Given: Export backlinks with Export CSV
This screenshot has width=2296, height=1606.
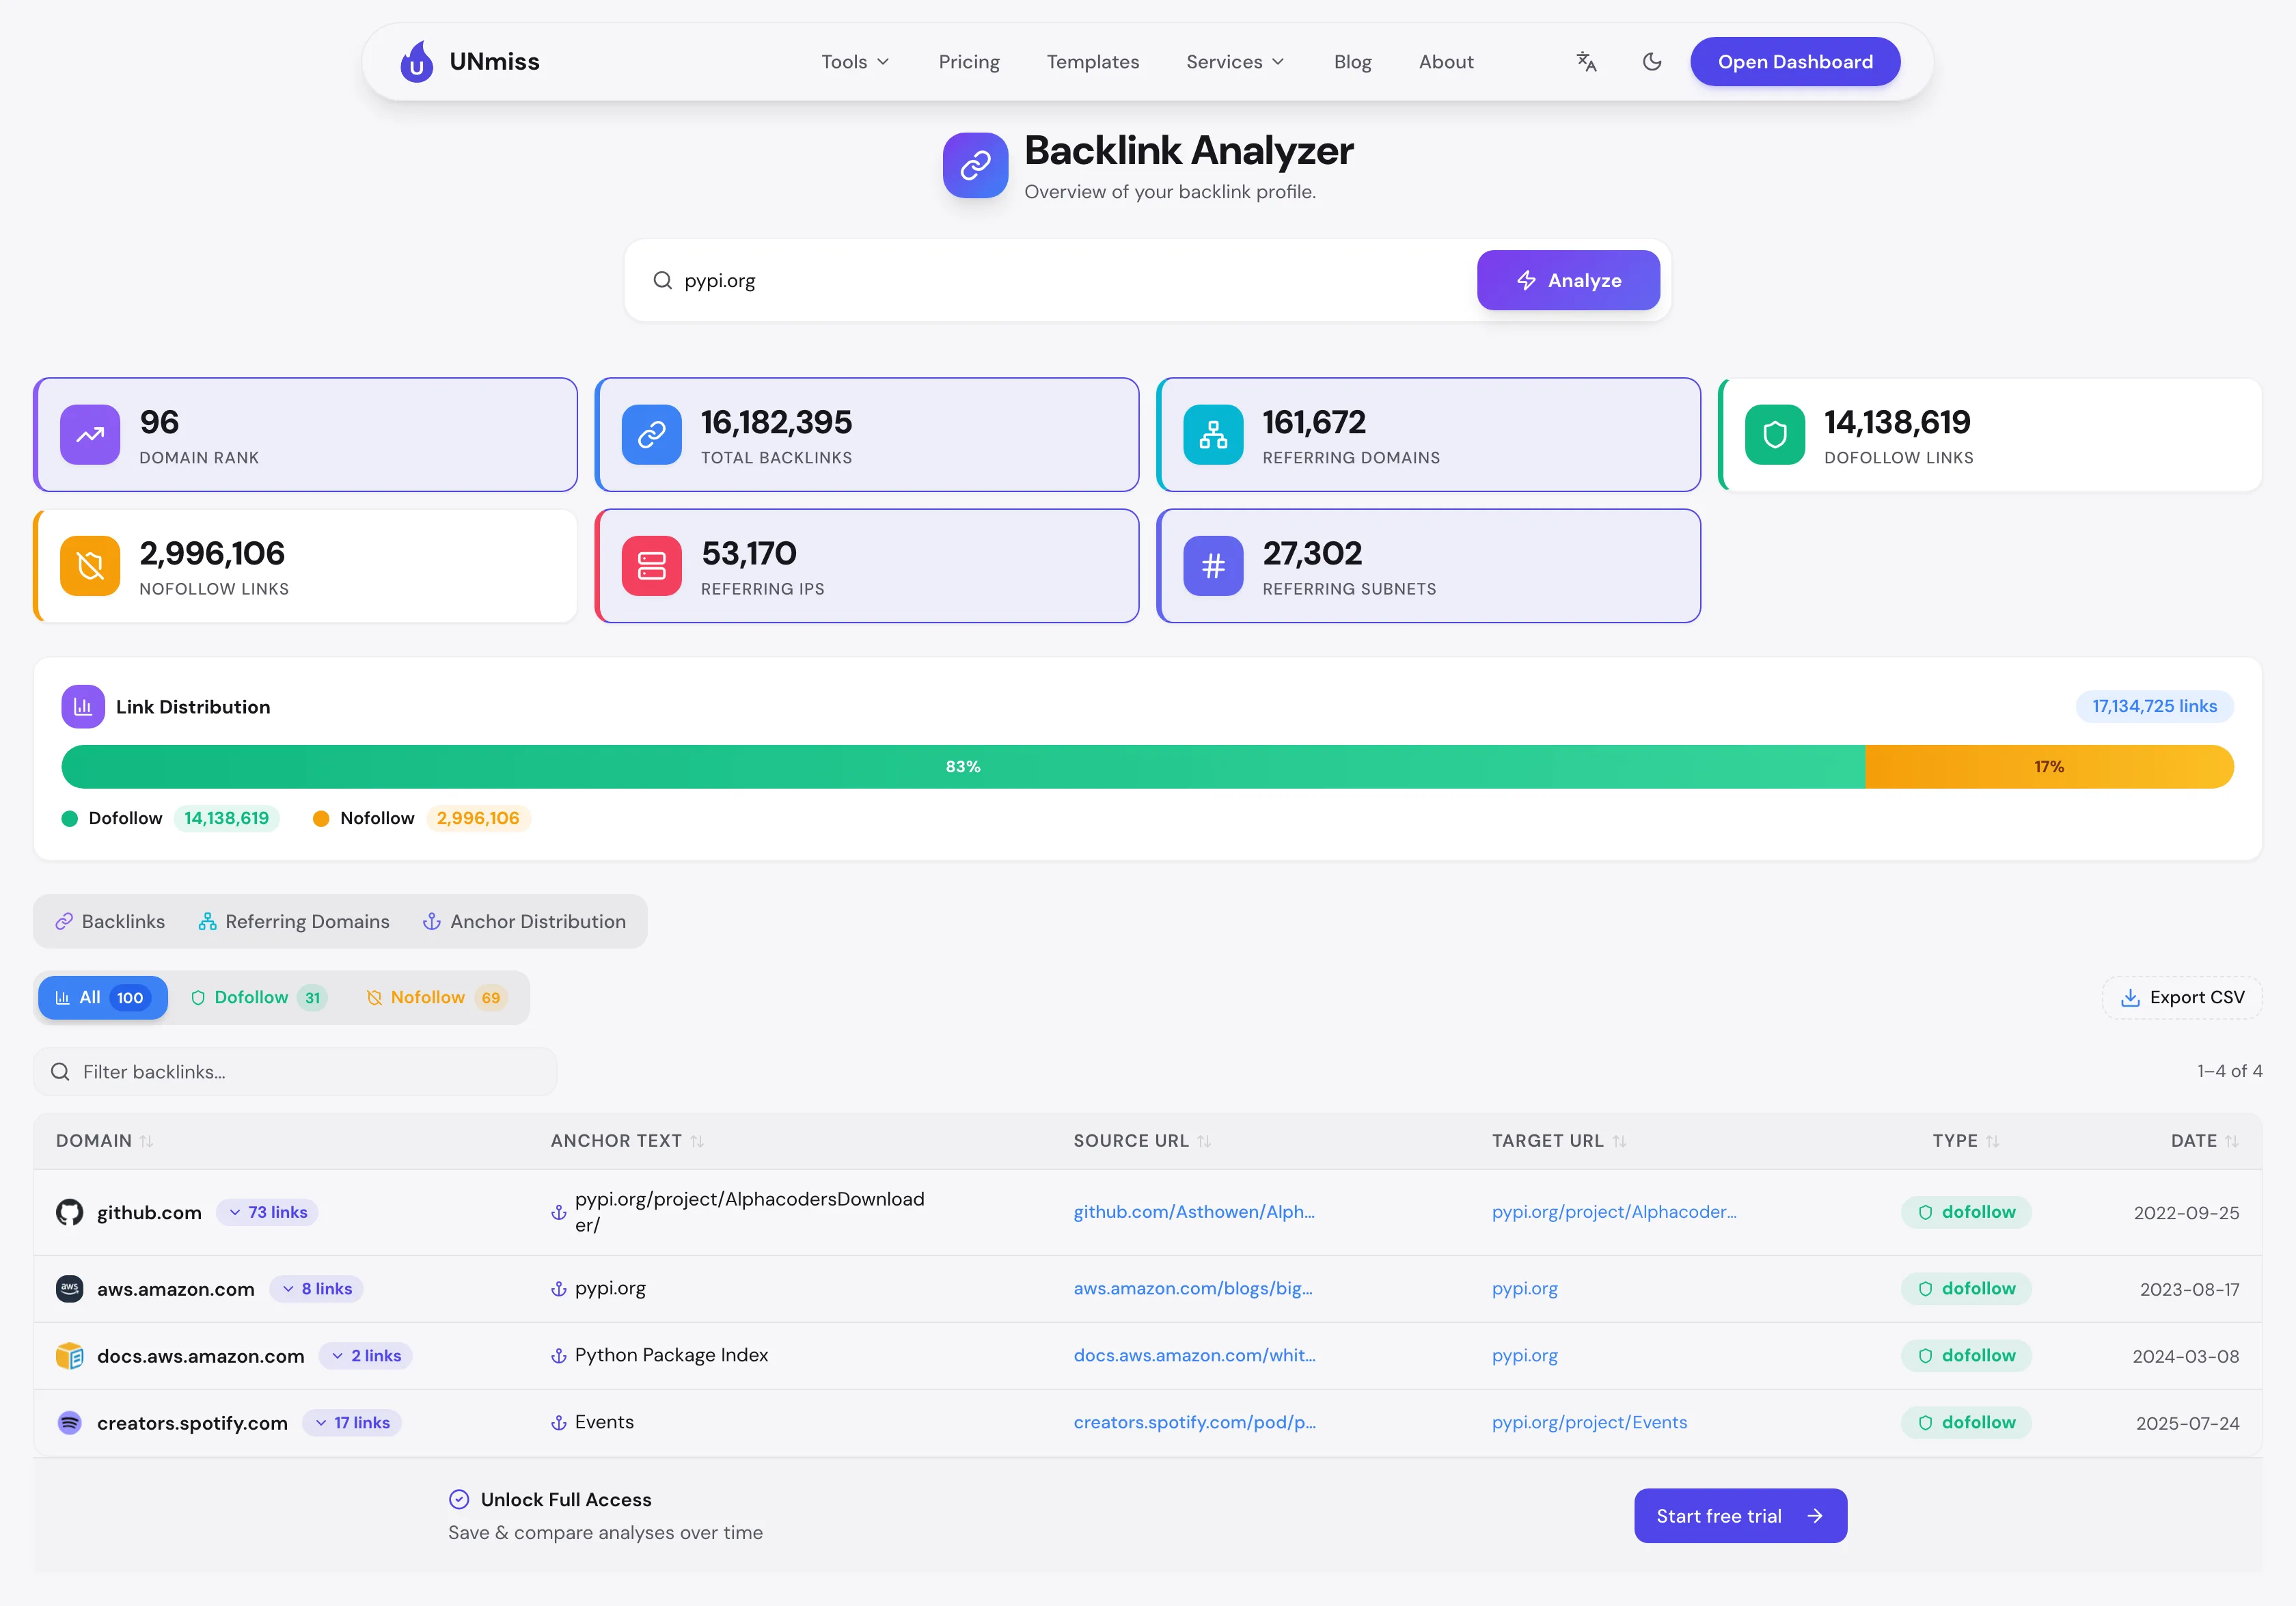Looking at the screenshot, I should point(2182,998).
